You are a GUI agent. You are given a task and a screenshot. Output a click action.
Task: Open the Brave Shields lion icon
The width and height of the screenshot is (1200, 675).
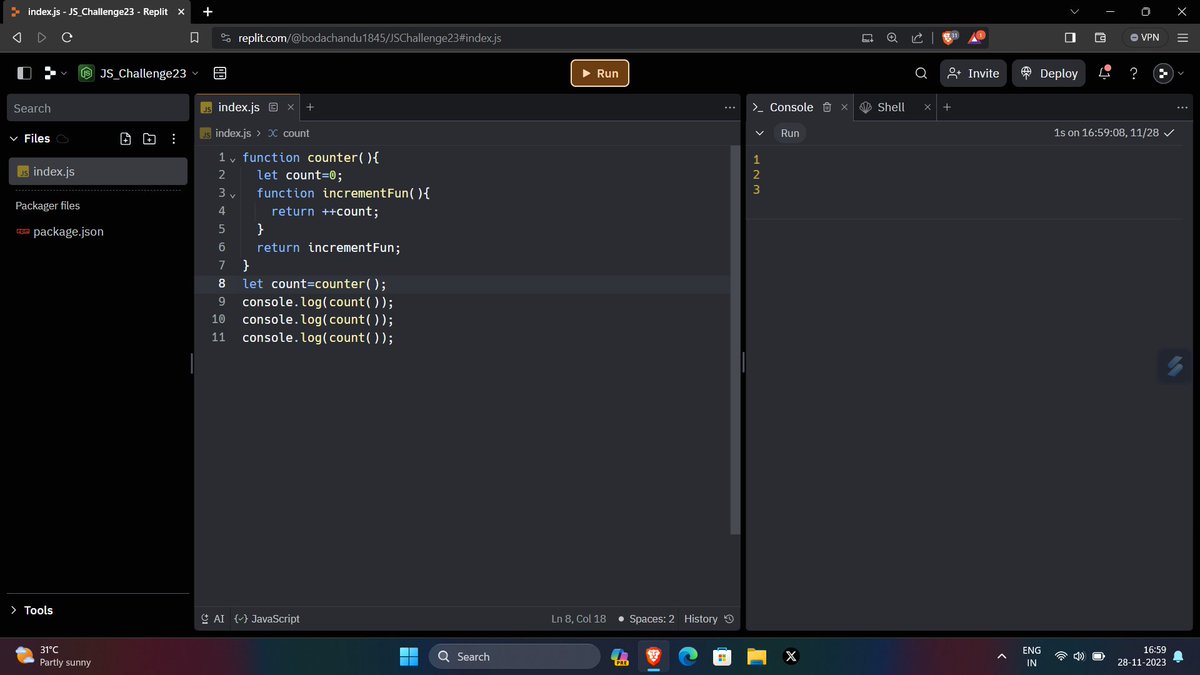(x=949, y=37)
